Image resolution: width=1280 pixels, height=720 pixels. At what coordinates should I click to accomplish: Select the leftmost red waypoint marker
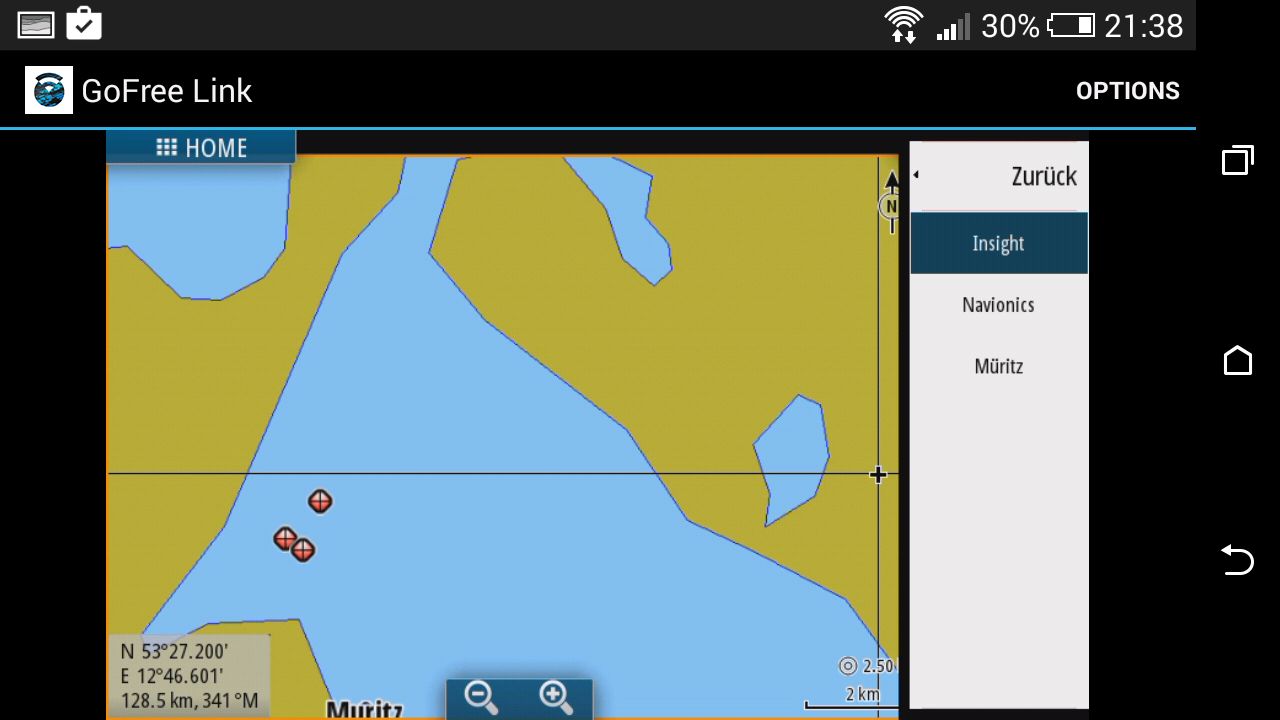click(285, 539)
